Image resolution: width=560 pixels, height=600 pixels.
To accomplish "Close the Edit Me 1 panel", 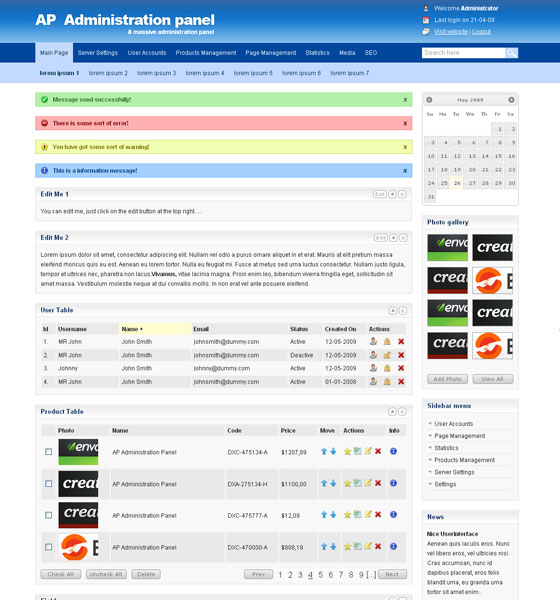I will [402, 194].
